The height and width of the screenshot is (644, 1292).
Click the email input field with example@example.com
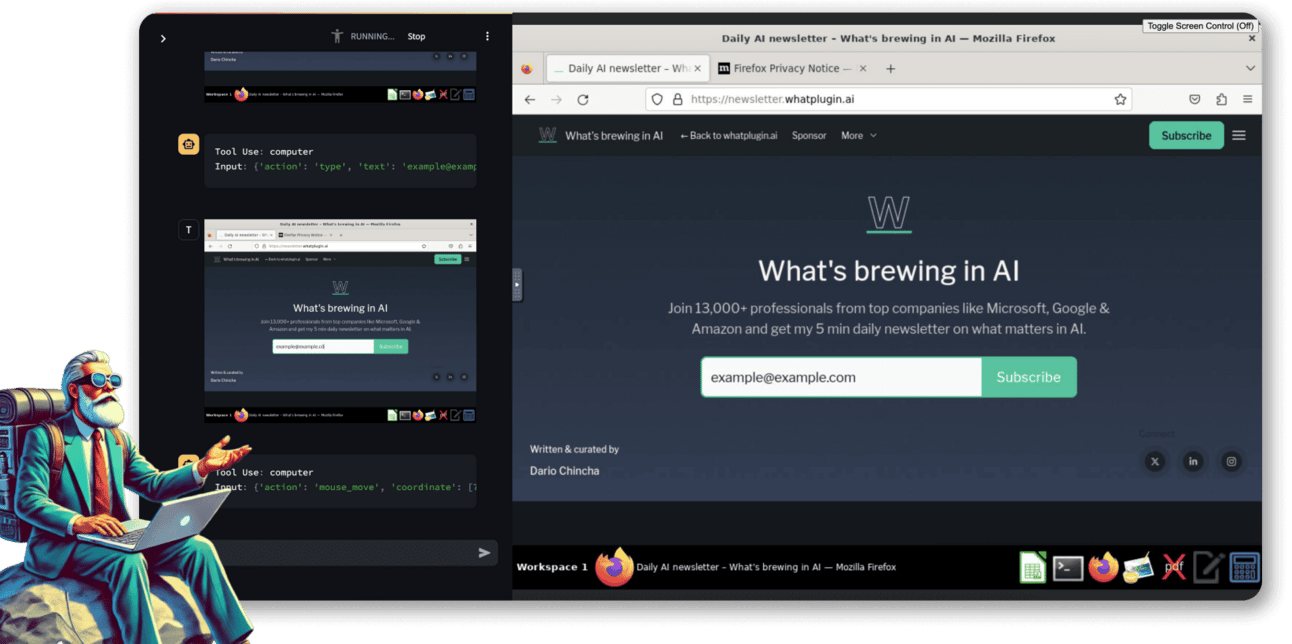point(841,377)
